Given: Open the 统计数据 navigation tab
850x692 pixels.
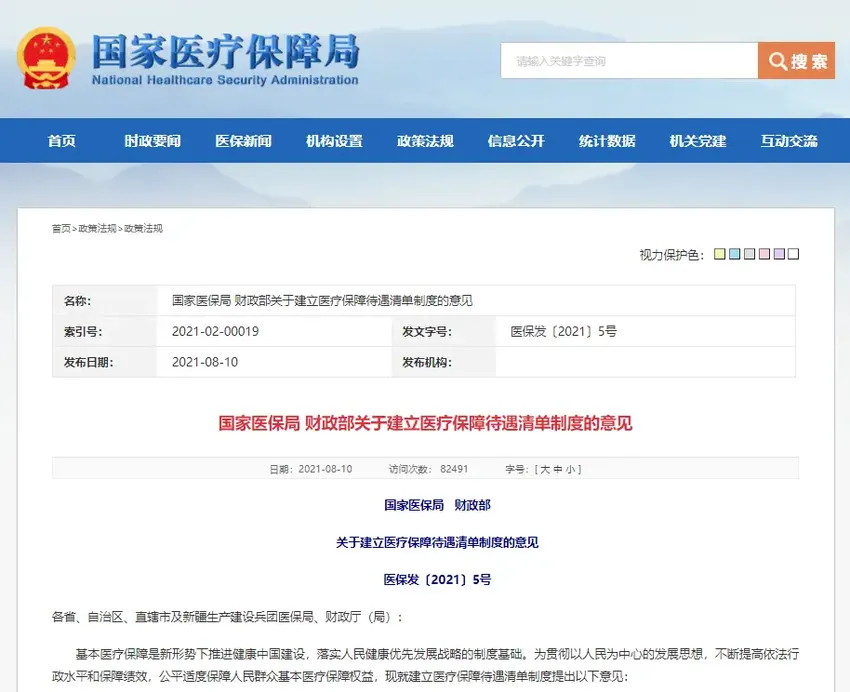Looking at the screenshot, I should pyautogui.click(x=607, y=141).
